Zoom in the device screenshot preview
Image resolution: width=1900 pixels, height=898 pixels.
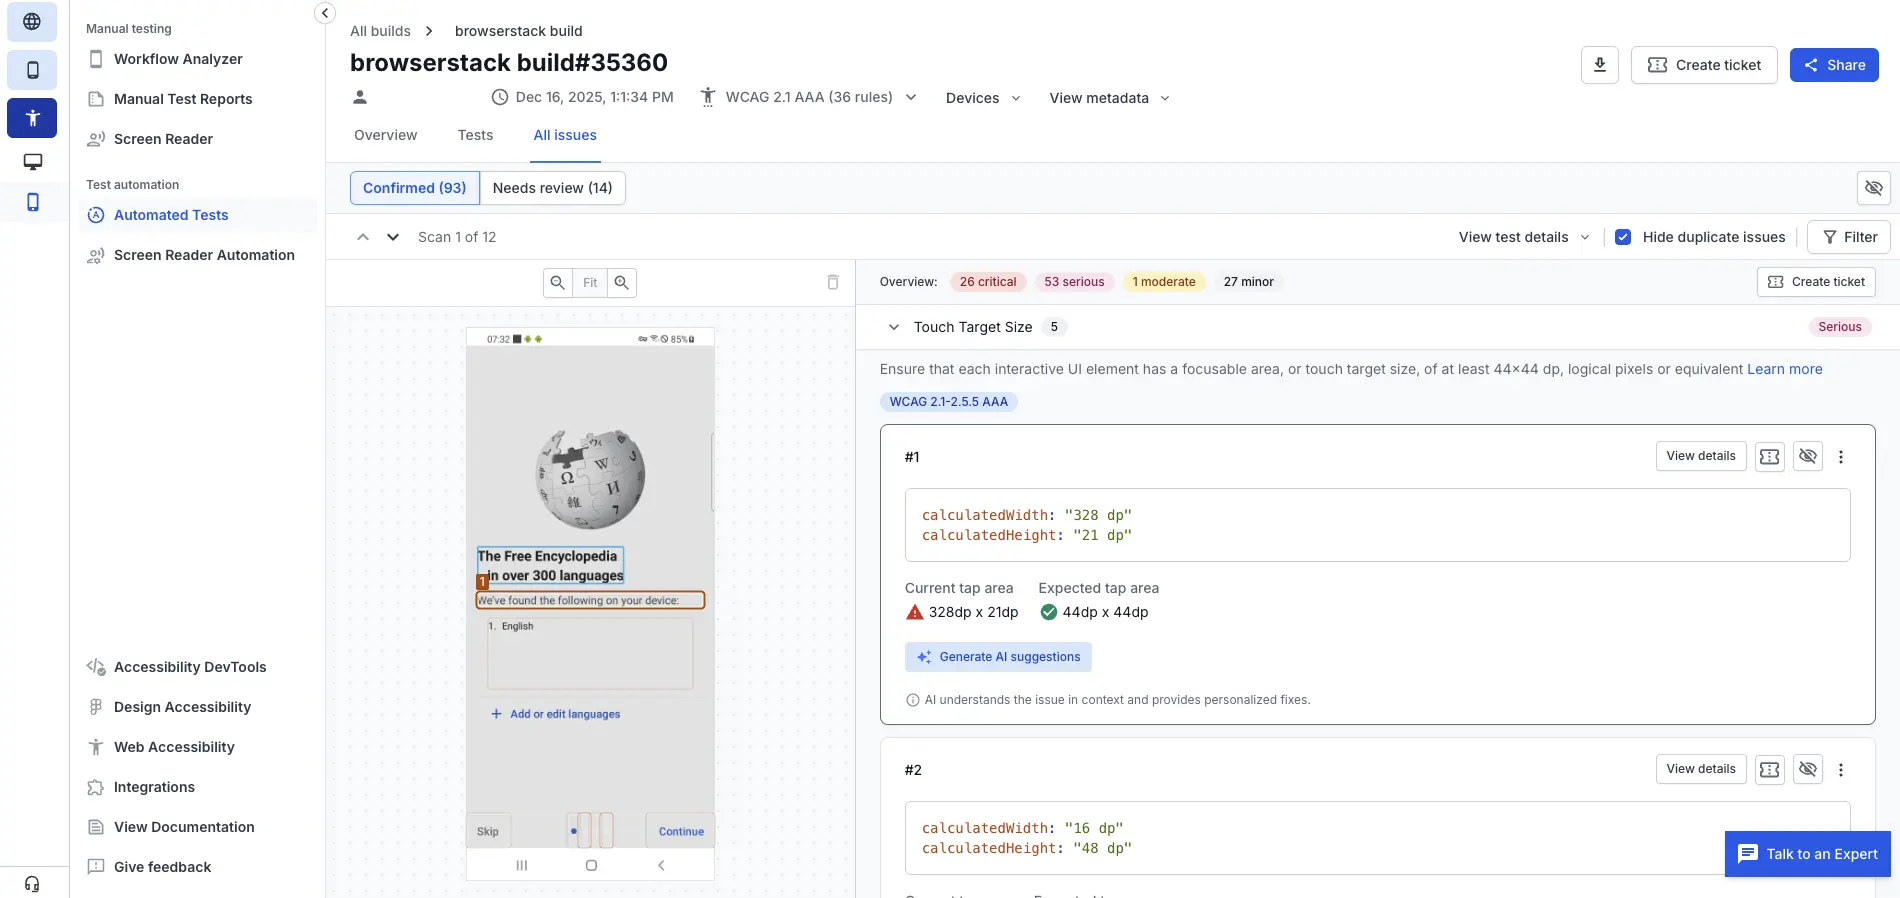pos(621,283)
